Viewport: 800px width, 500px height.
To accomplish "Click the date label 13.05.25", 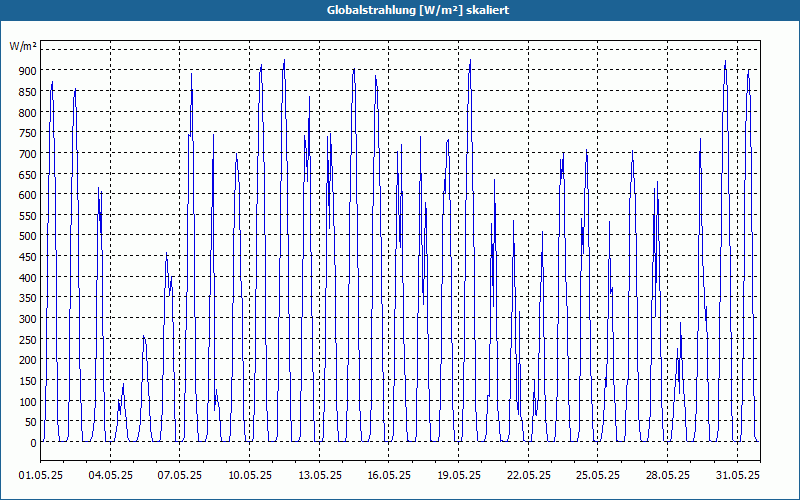I will tap(320, 476).
